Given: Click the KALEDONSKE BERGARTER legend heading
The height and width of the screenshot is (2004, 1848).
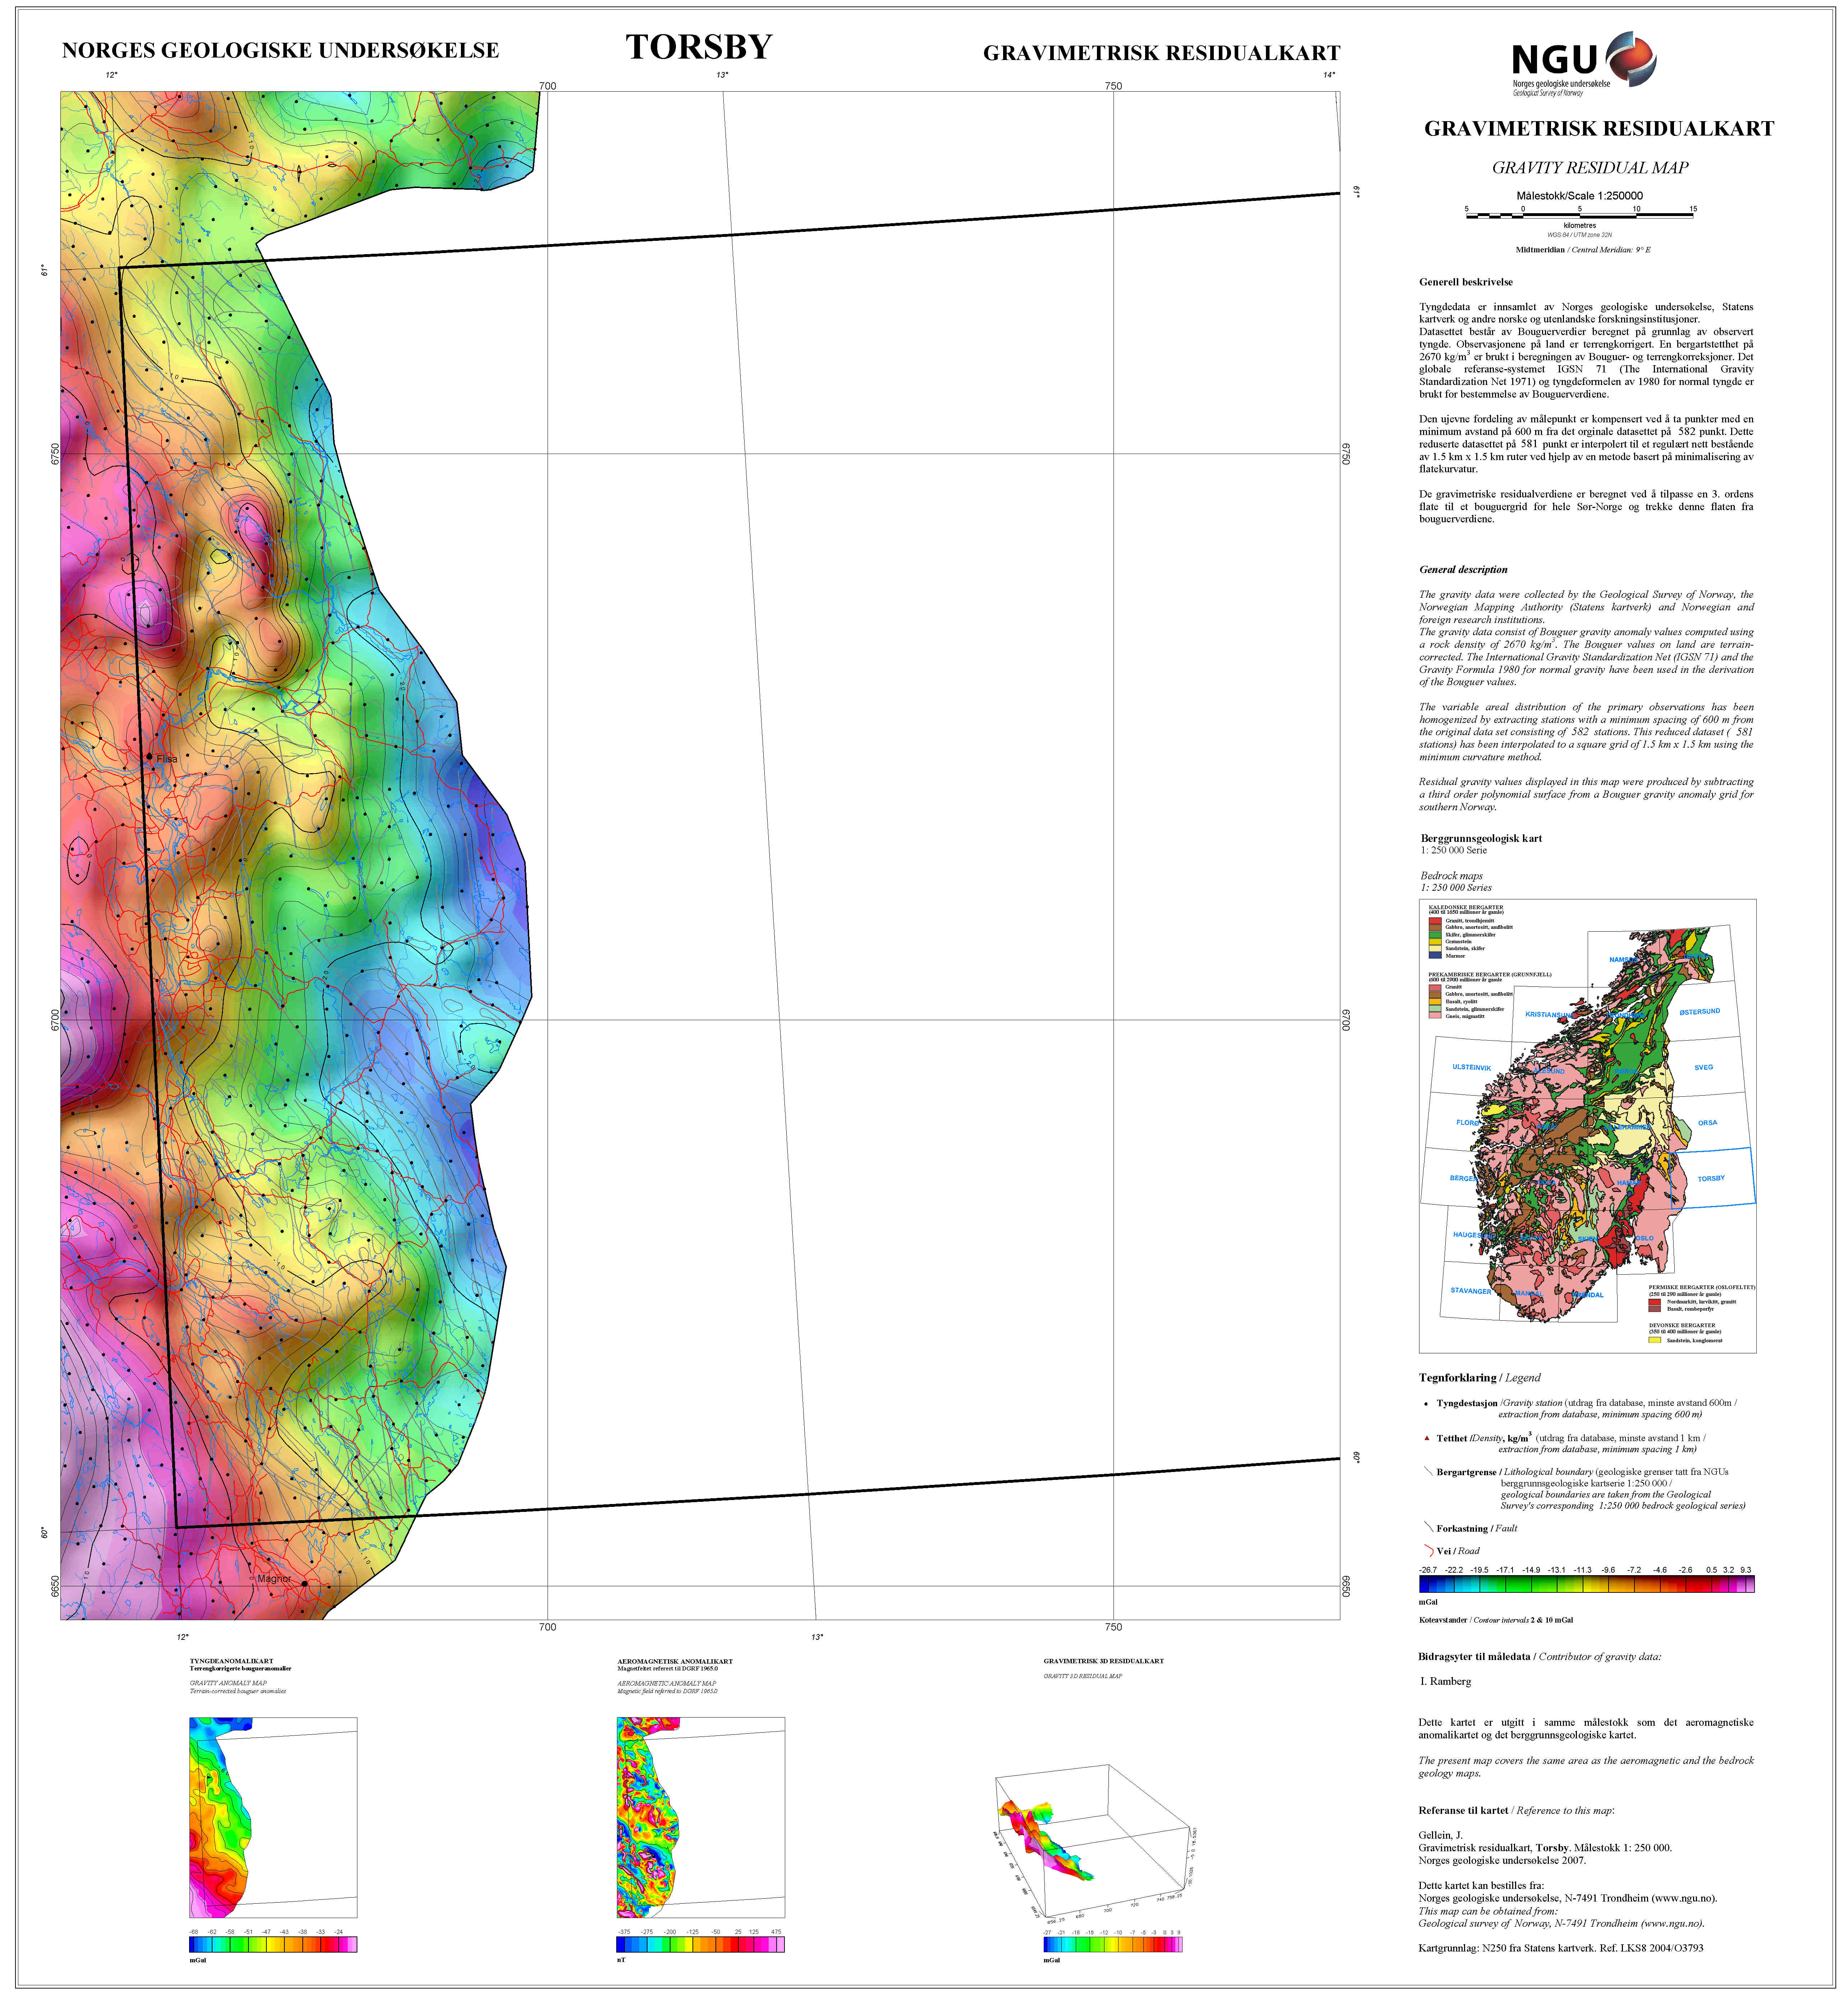Looking at the screenshot, I should click(1466, 908).
